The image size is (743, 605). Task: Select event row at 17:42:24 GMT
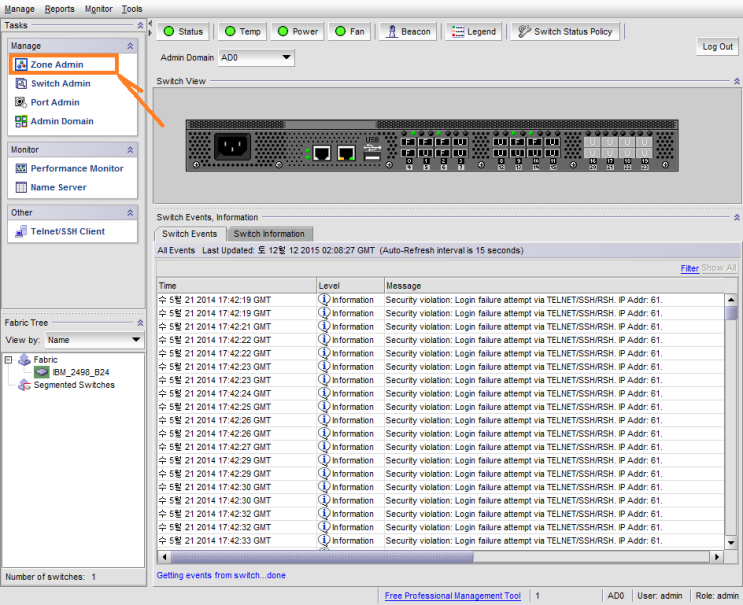[440, 394]
